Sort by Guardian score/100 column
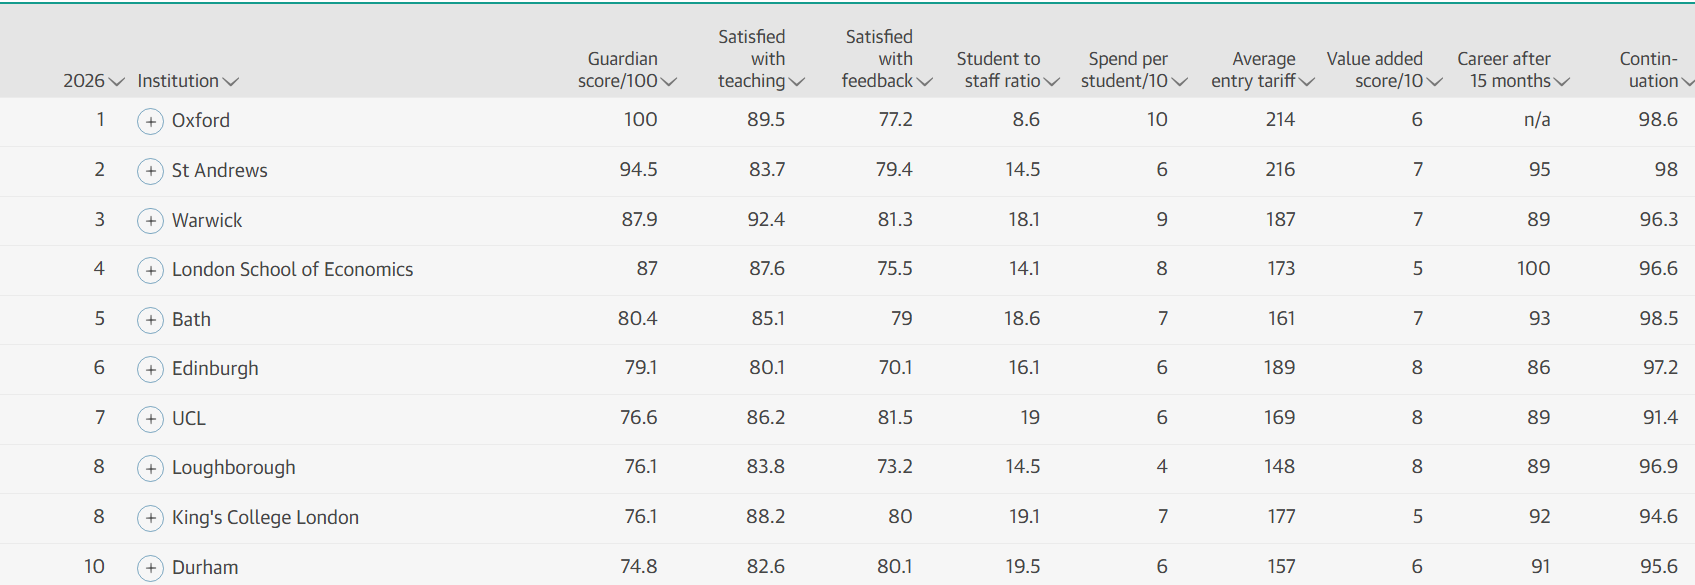The image size is (1695, 585). pyautogui.click(x=627, y=70)
